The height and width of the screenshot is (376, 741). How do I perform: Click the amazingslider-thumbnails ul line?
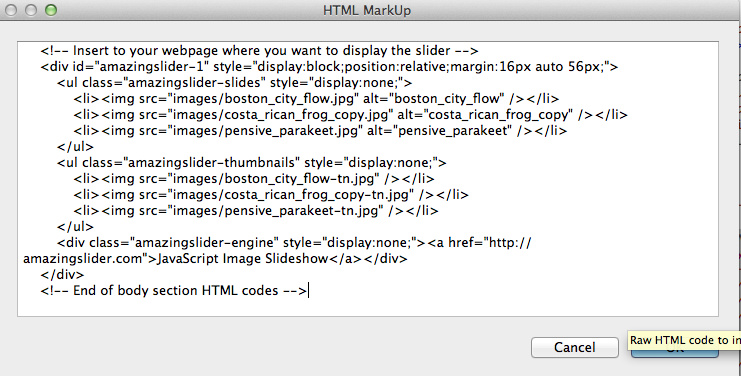251,162
